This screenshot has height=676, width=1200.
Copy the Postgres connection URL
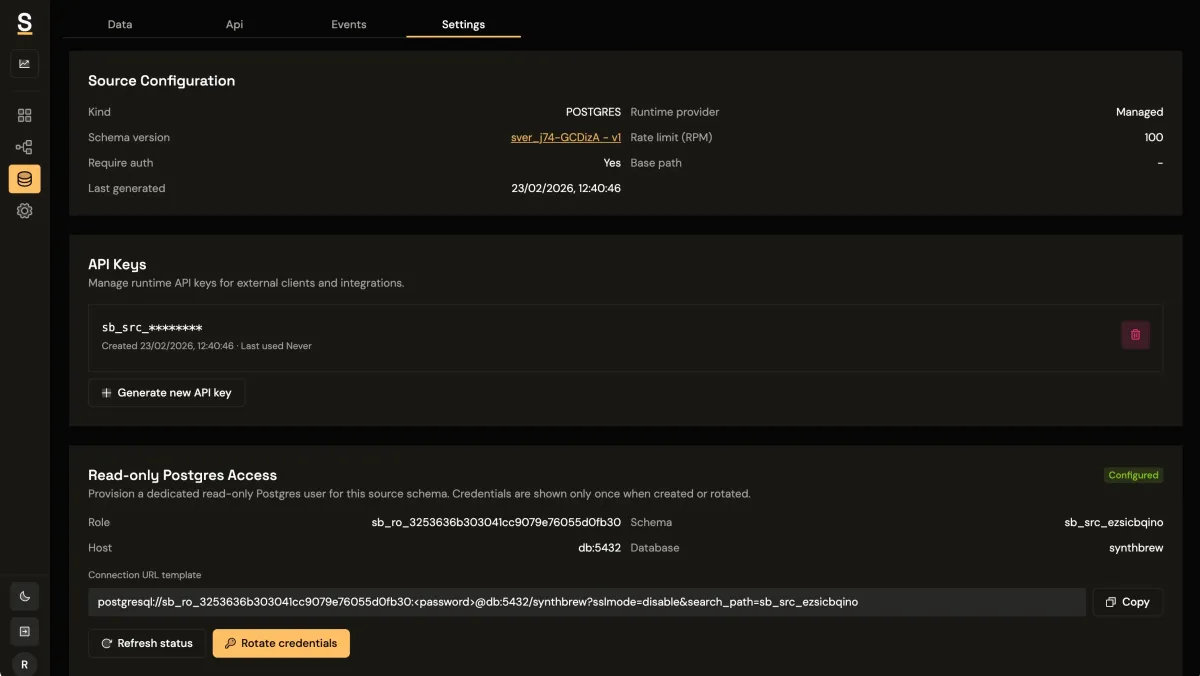tap(1127, 602)
